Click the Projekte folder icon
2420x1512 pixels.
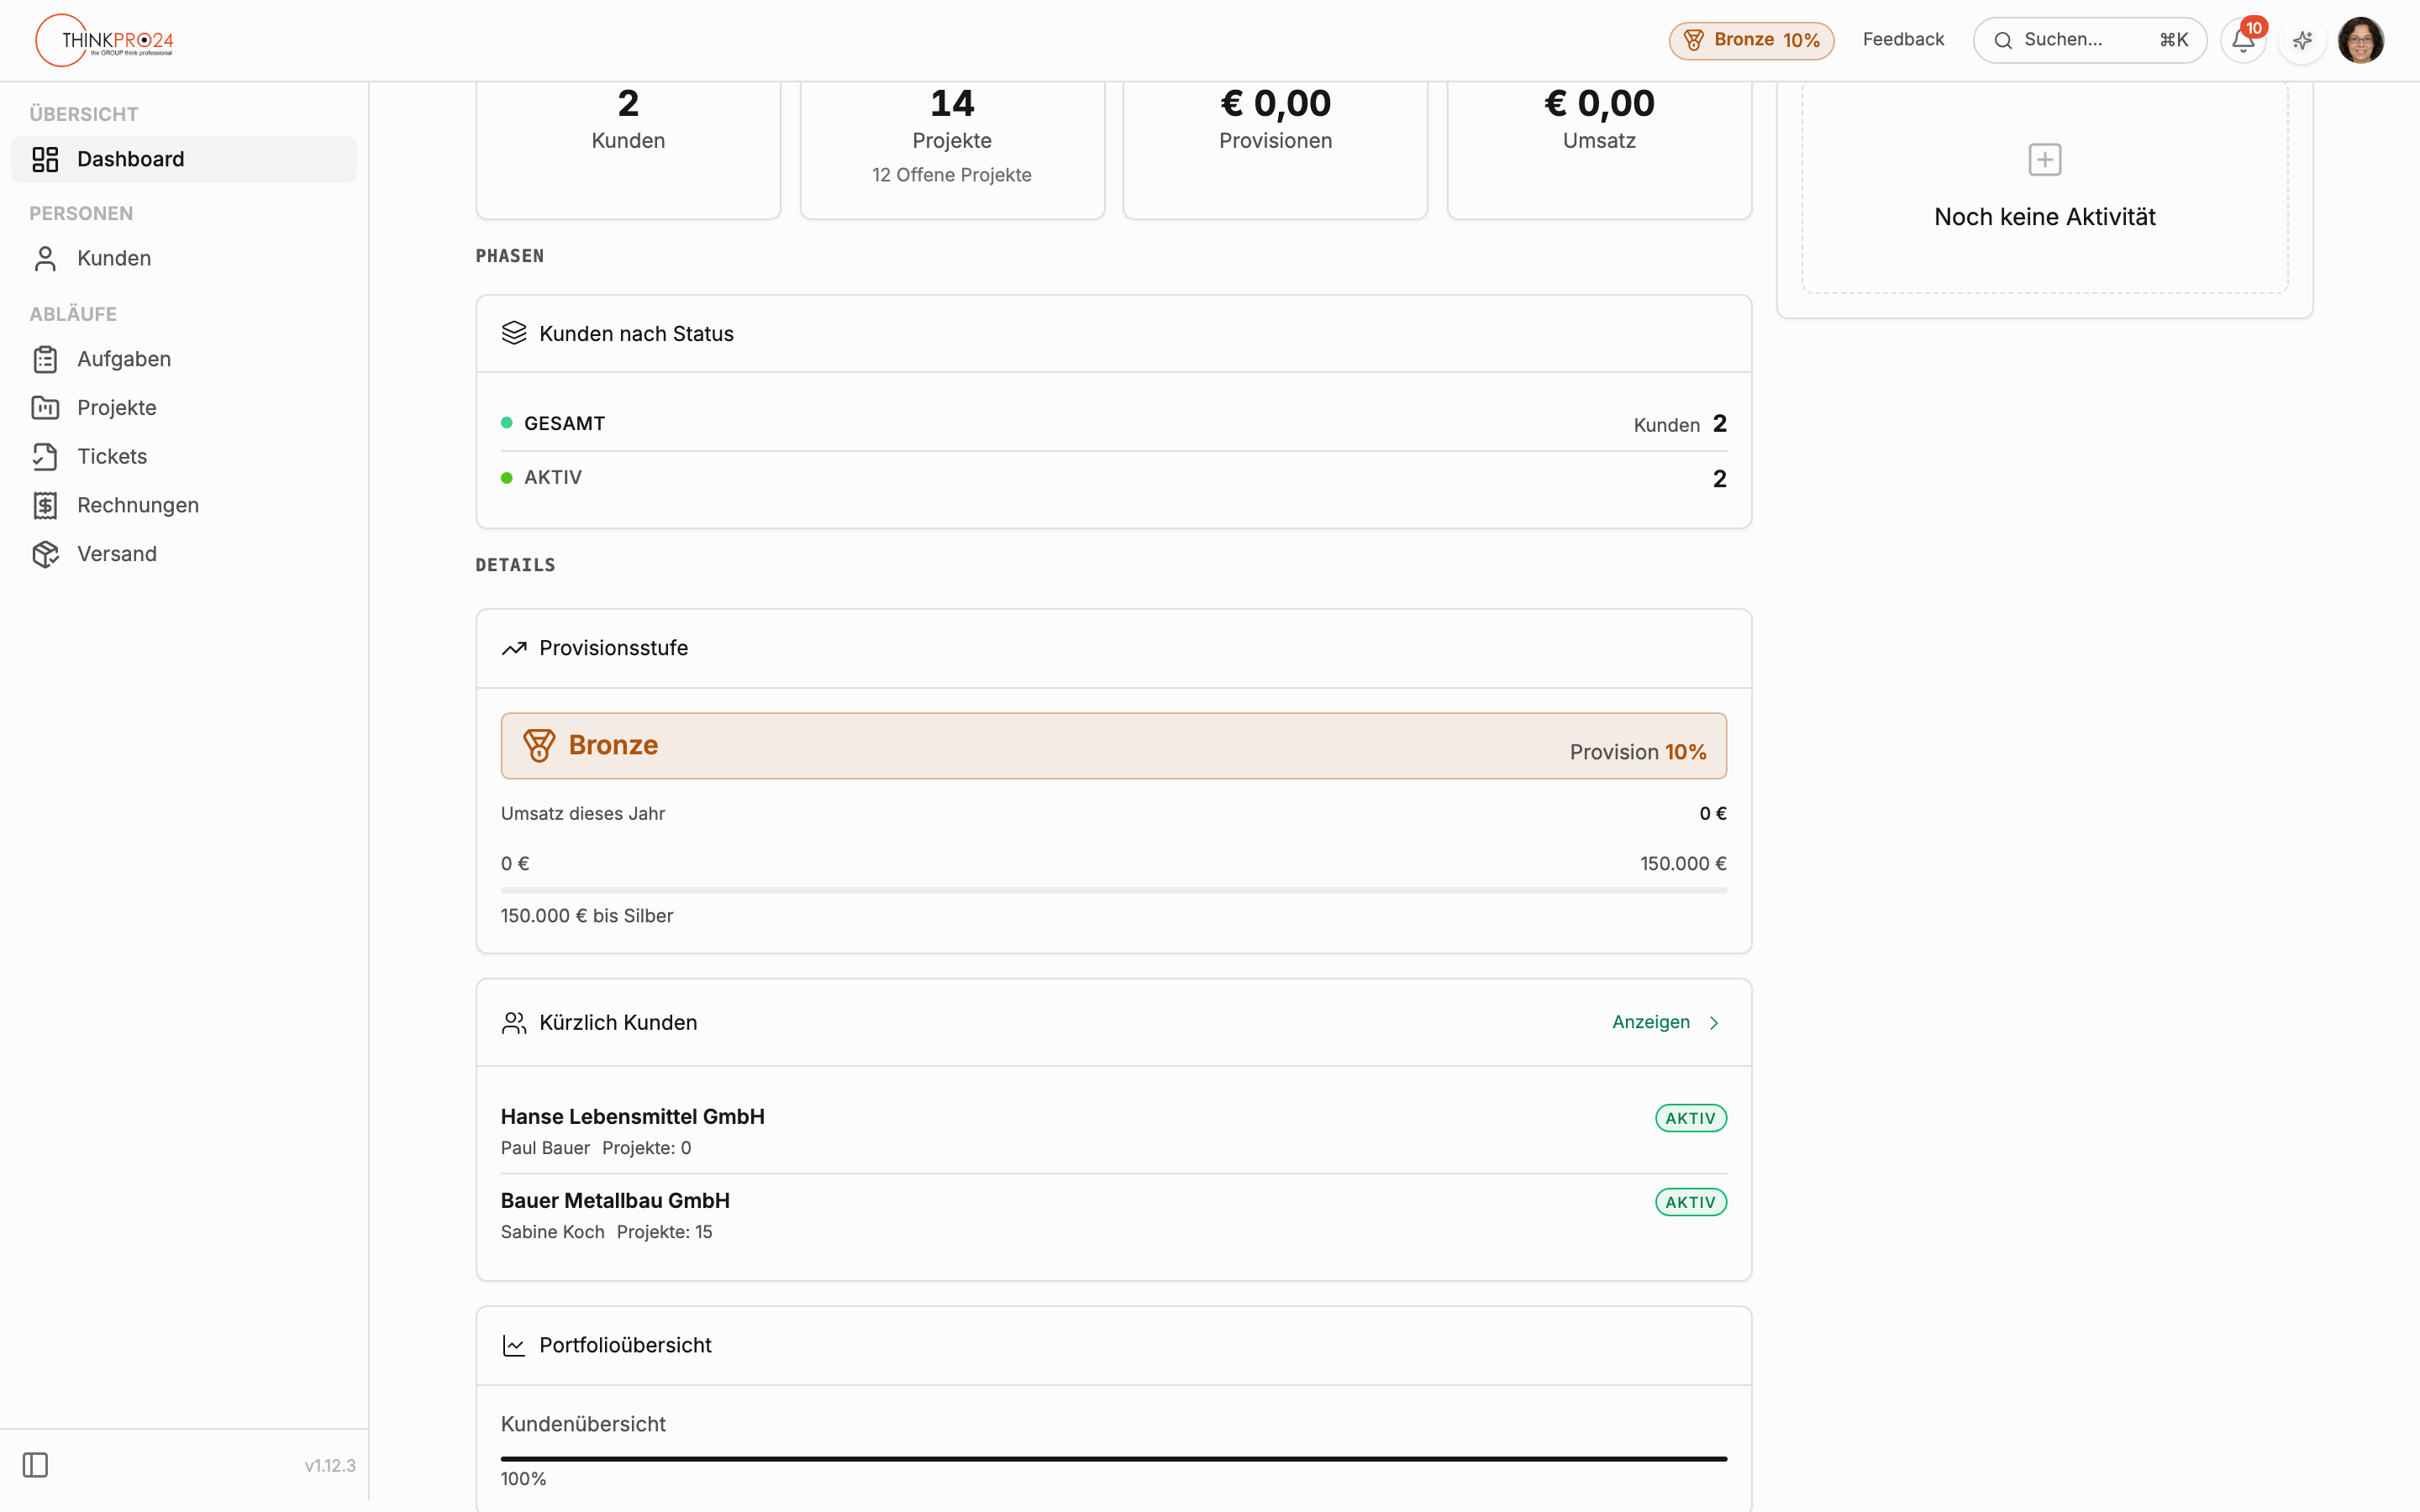(x=45, y=407)
